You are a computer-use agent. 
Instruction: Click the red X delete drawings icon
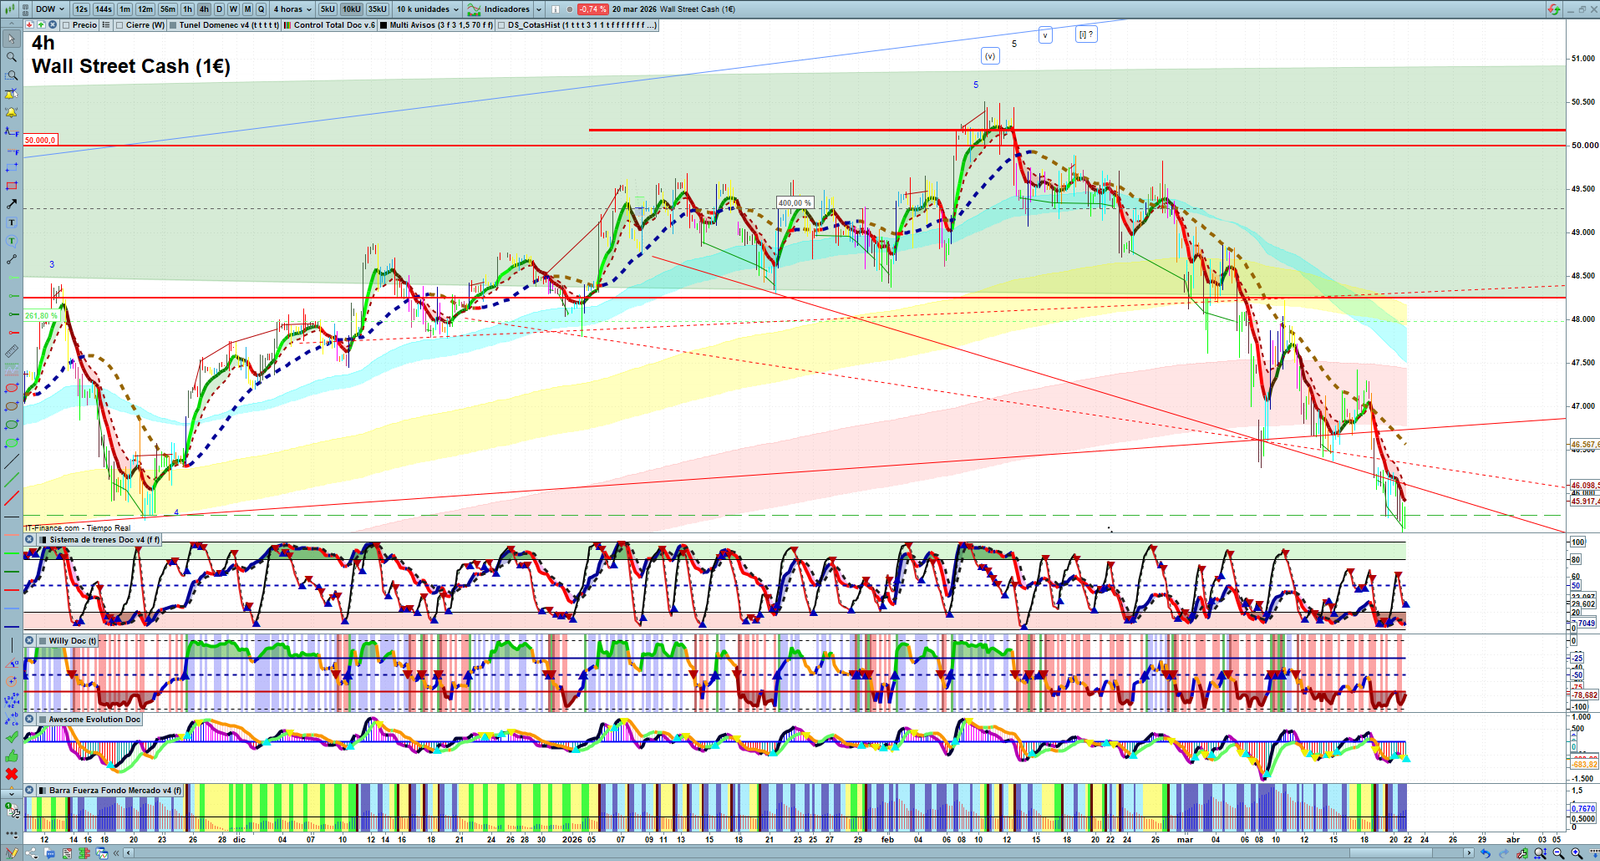point(12,774)
